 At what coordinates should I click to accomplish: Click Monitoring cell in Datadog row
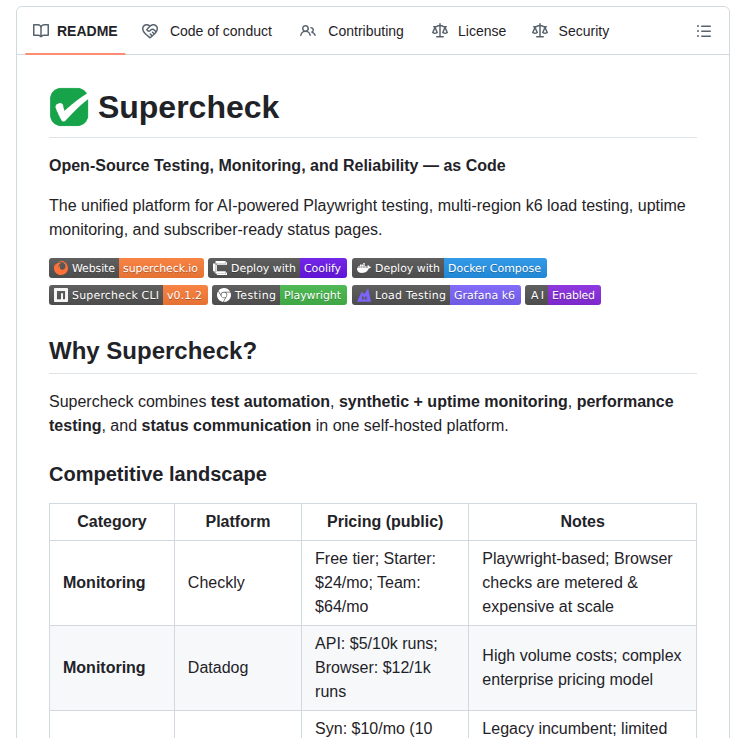tap(112, 668)
